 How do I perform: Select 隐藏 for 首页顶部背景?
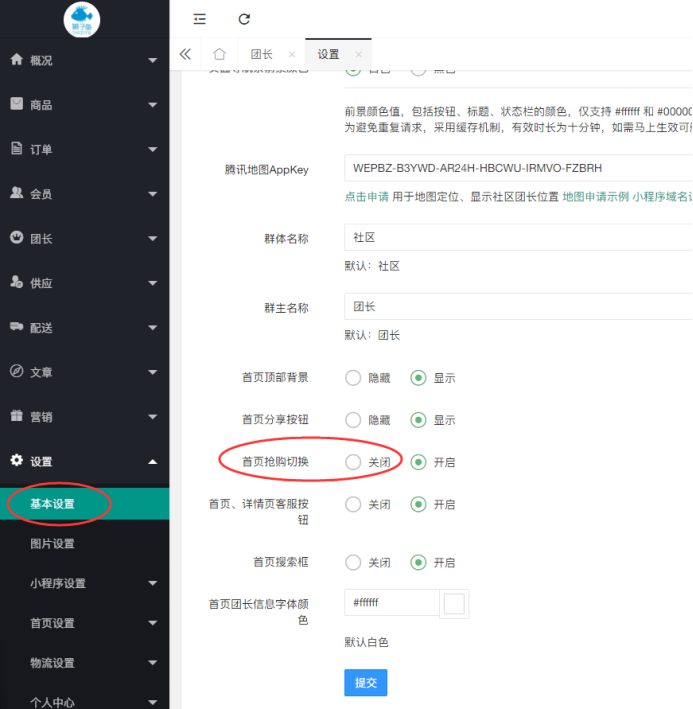click(353, 378)
